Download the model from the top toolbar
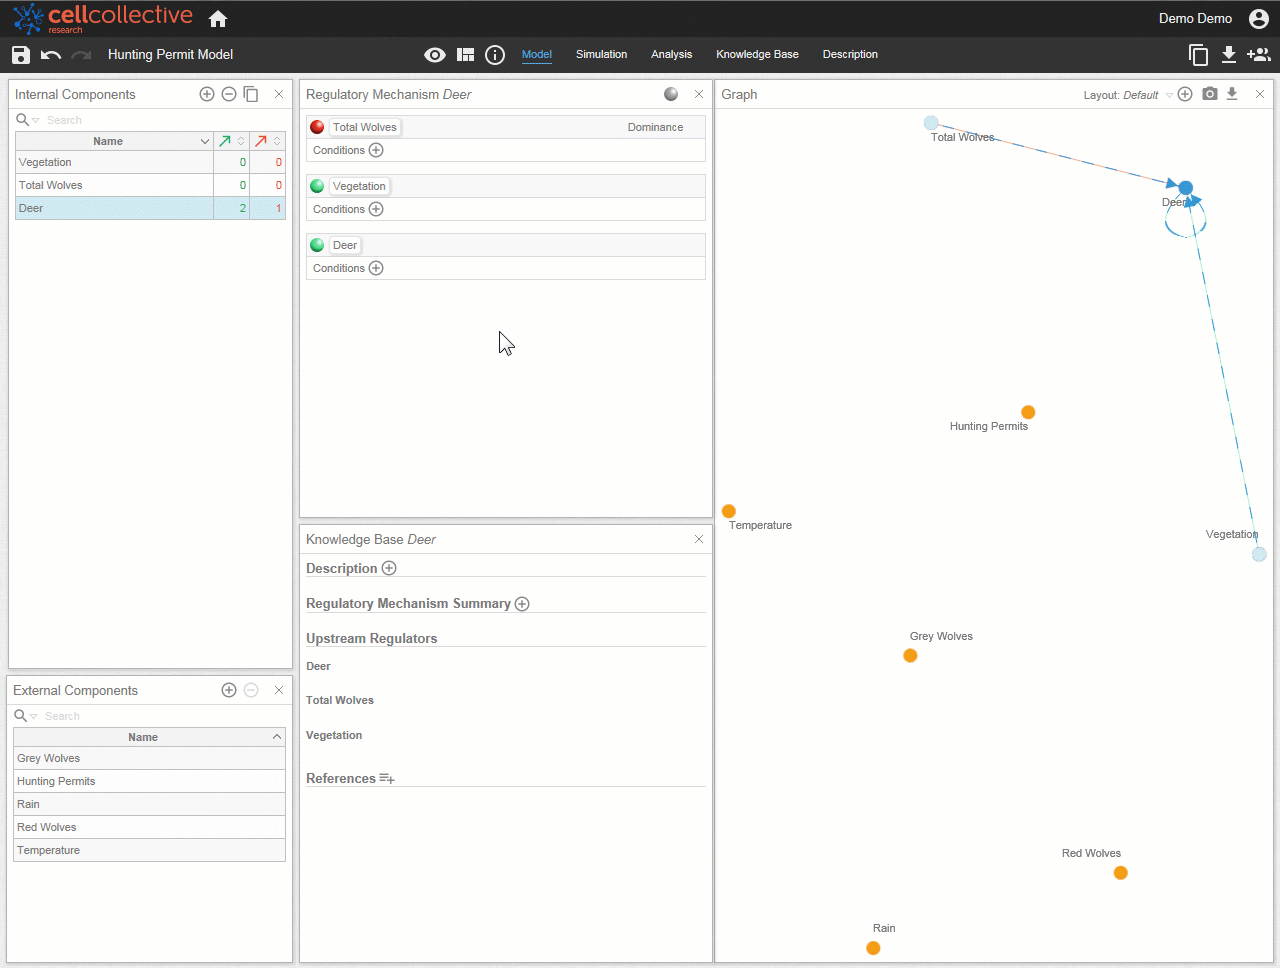This screenshot has height=968, width=1280. [x=1229, y=55]
